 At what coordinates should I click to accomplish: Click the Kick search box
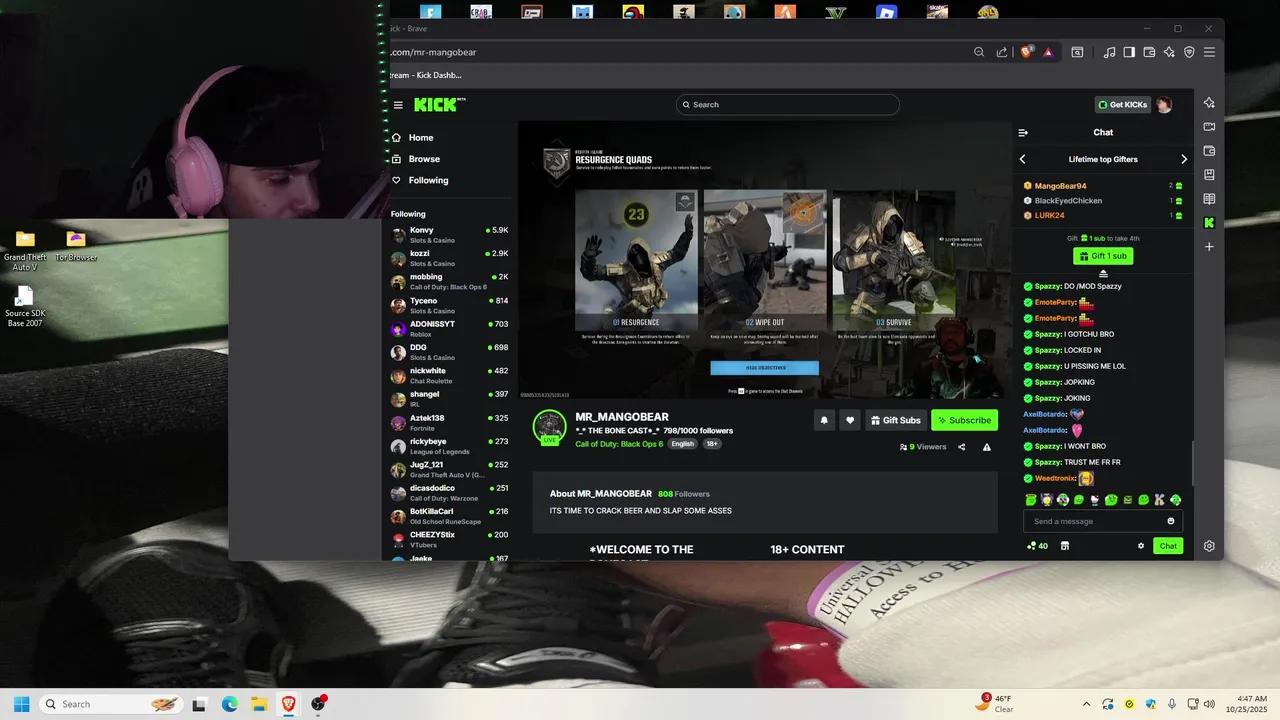(x=787, y=104)
